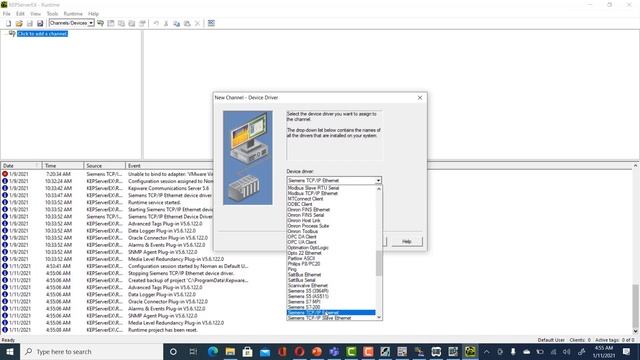
Task: Sort event log by Date column
Action: point(21,166)
